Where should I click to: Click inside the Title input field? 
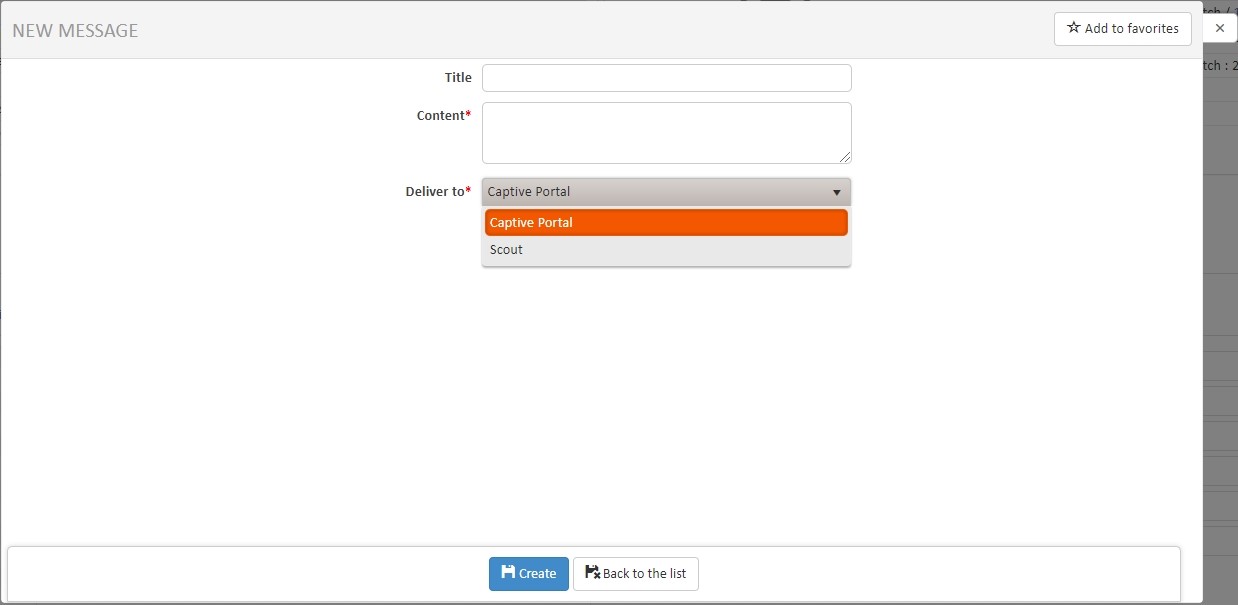[666, 77]
